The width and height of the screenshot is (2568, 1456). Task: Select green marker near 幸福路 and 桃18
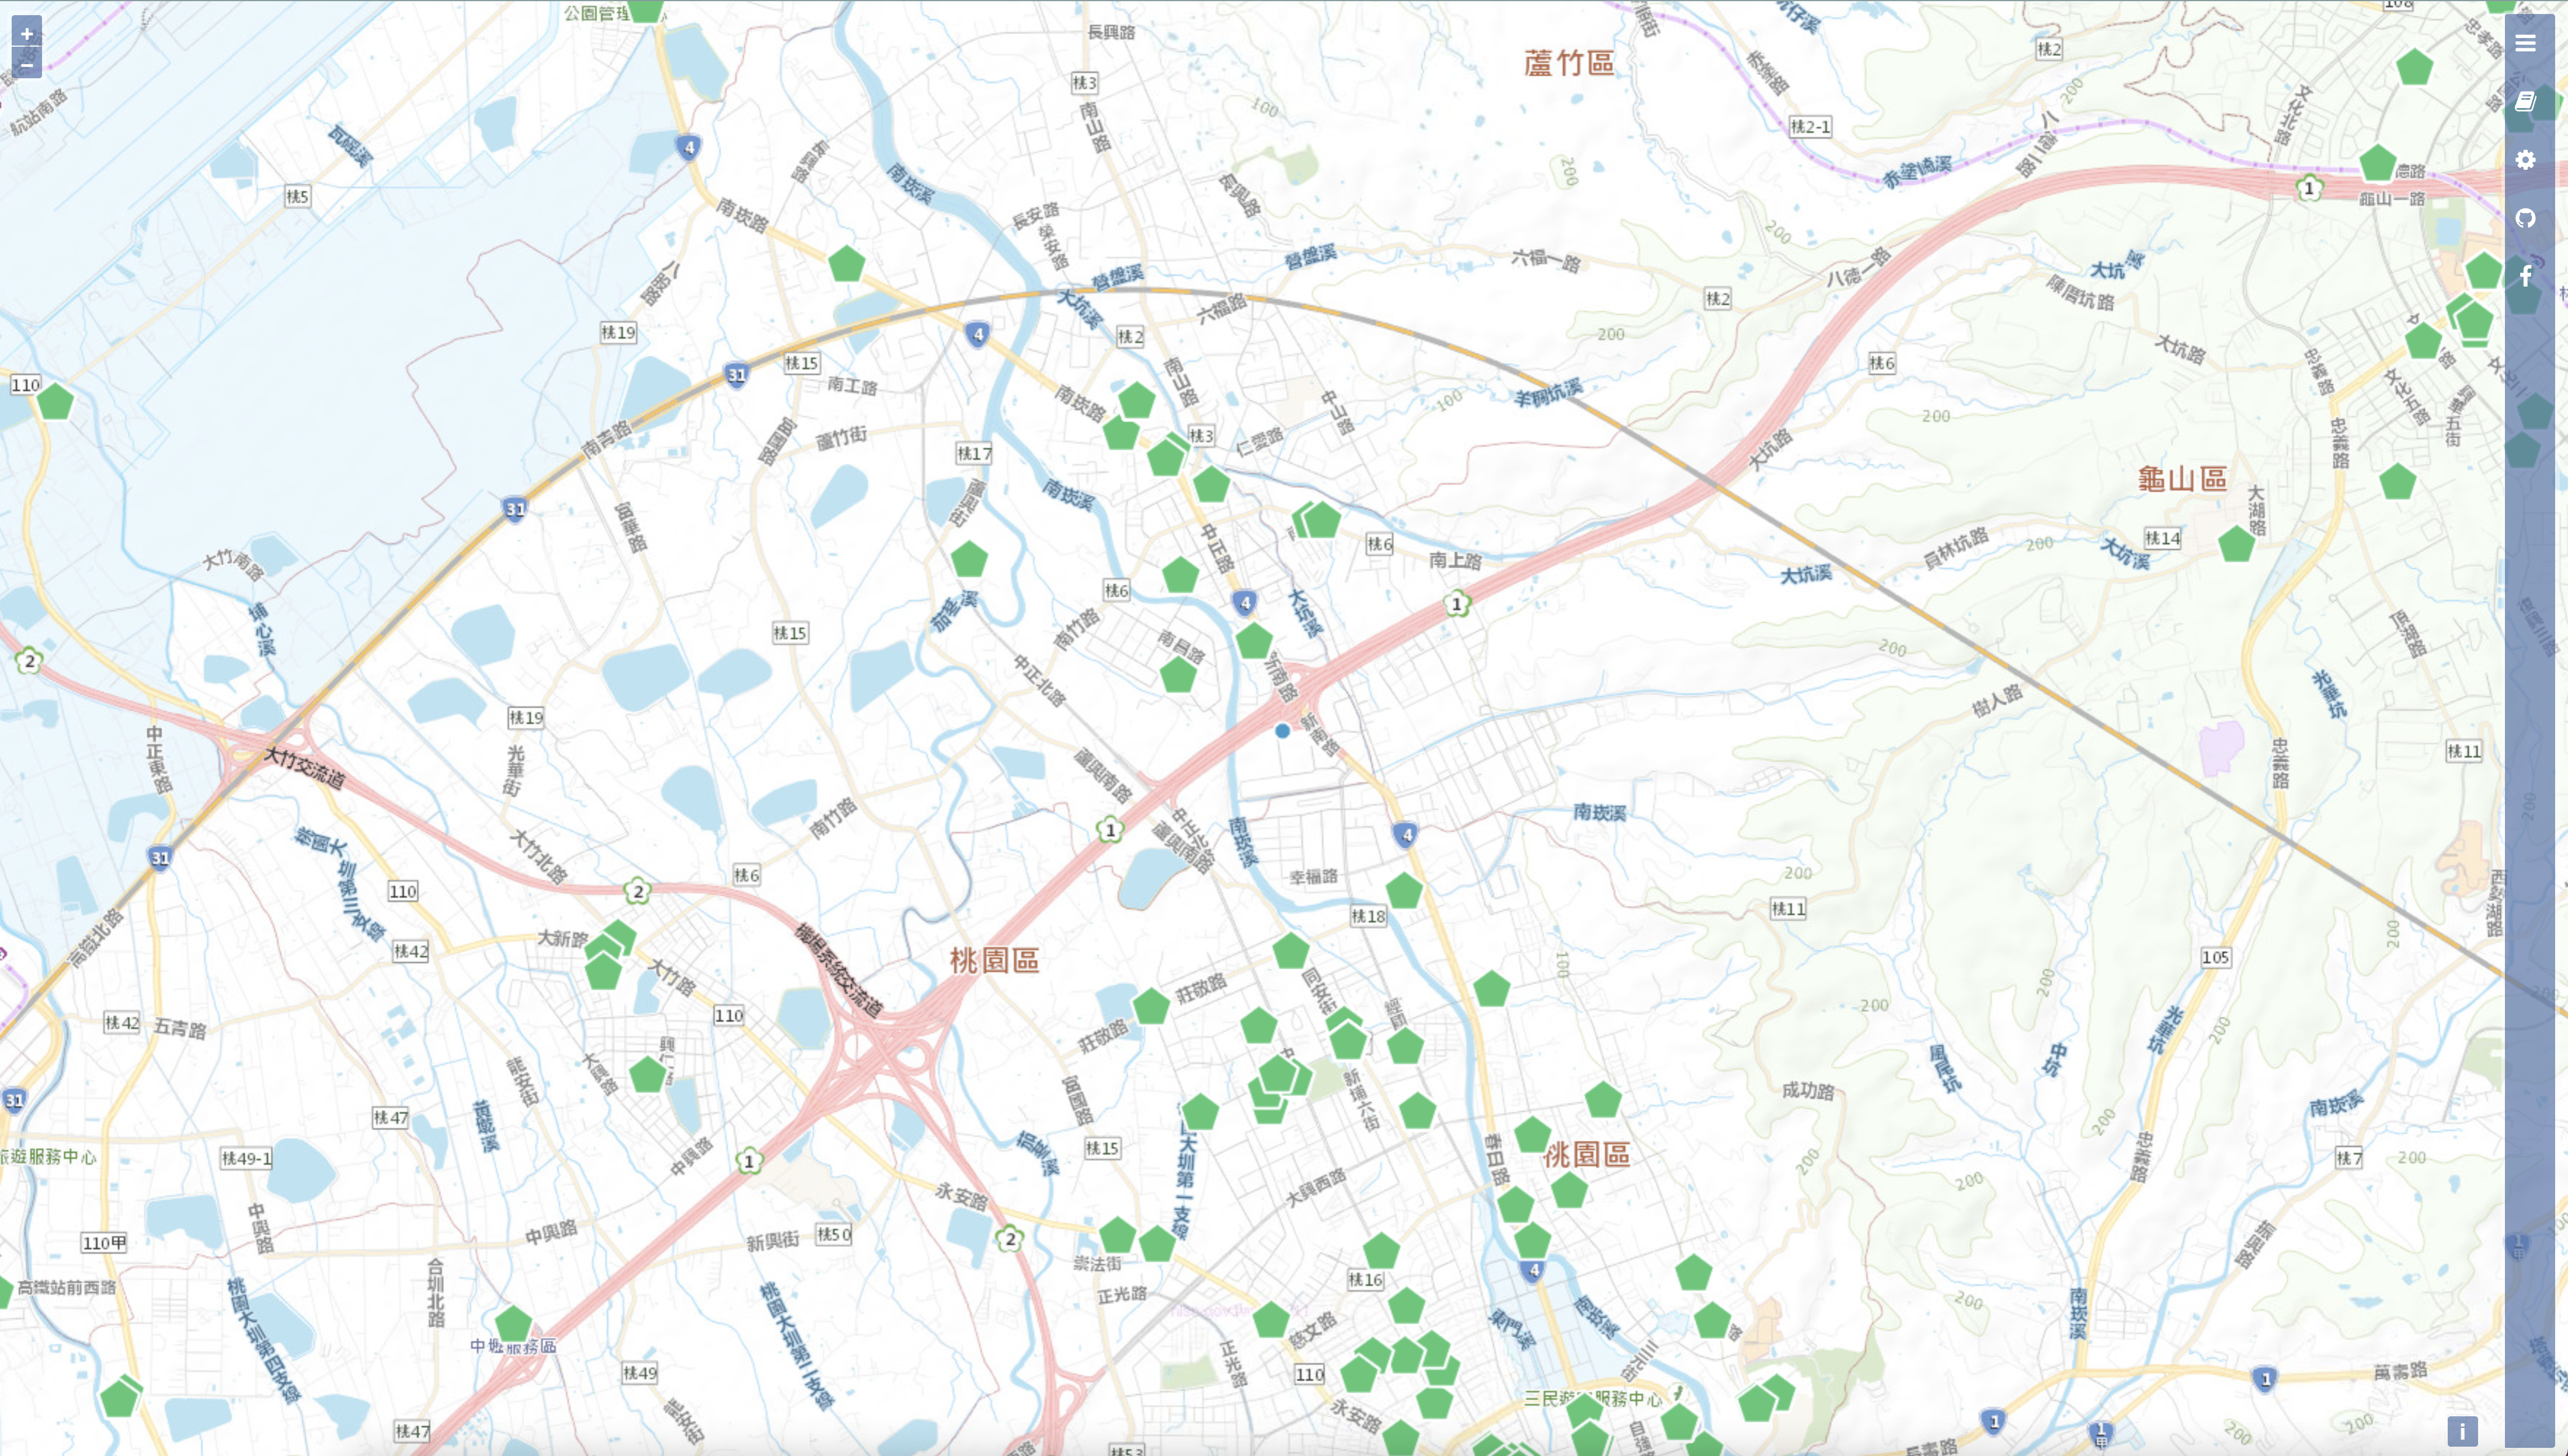[x=1404, y=891]
